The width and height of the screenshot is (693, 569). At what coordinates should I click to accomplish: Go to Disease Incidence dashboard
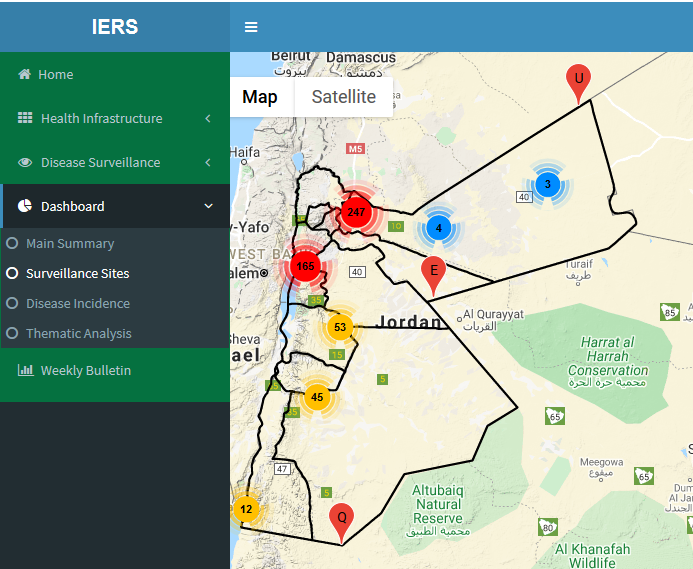pyautogui.click(x=78, y=303)
